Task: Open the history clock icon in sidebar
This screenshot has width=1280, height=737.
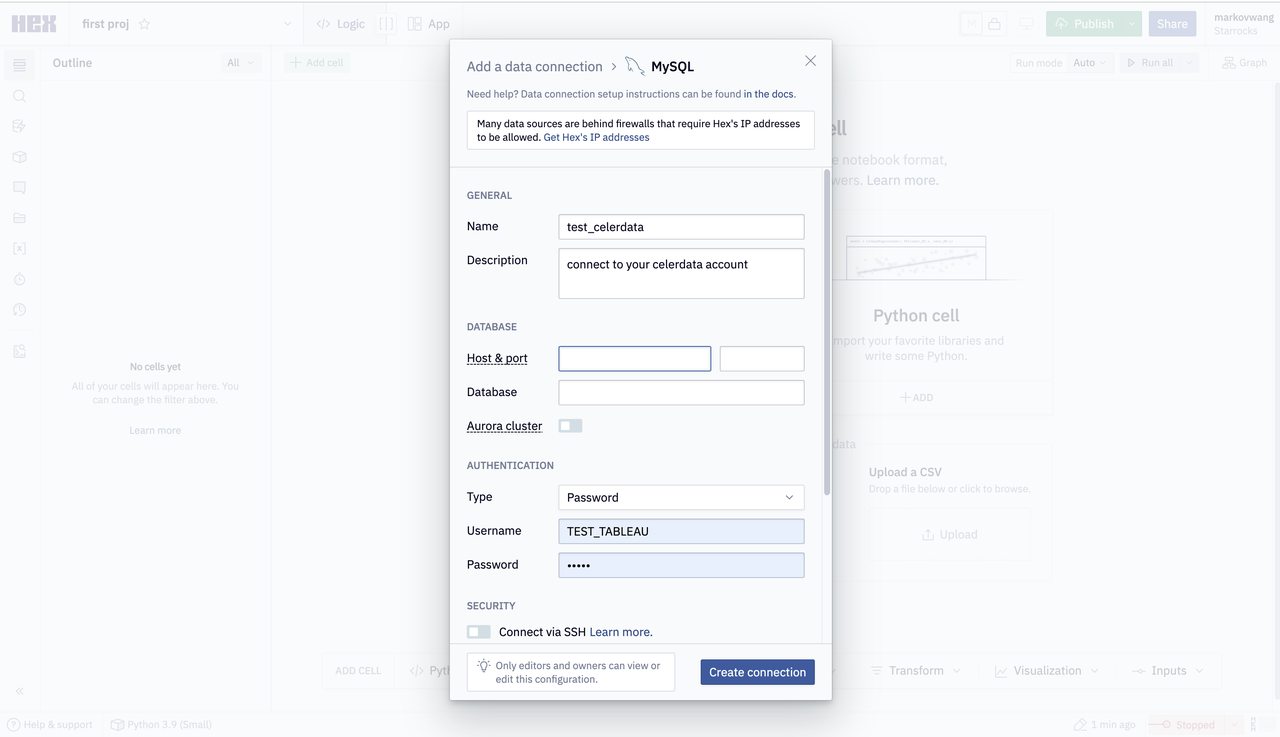Action: pyautogui.click(x=19, y=310)
